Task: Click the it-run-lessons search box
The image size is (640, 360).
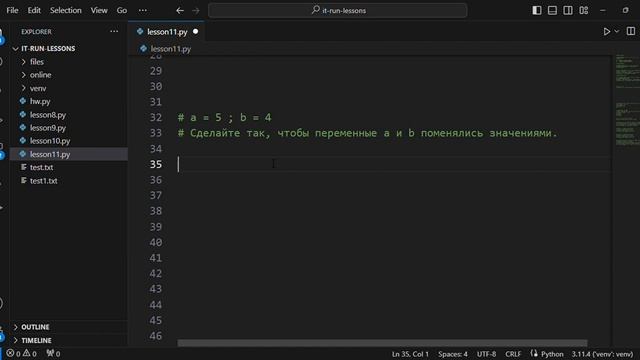Action: click(338, 10)
